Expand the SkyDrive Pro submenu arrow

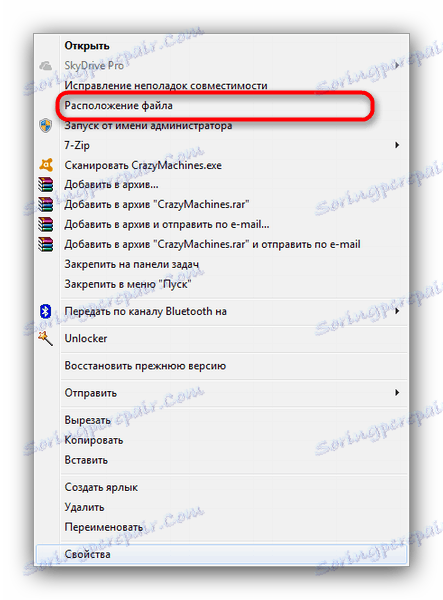(x=397, y=65)
